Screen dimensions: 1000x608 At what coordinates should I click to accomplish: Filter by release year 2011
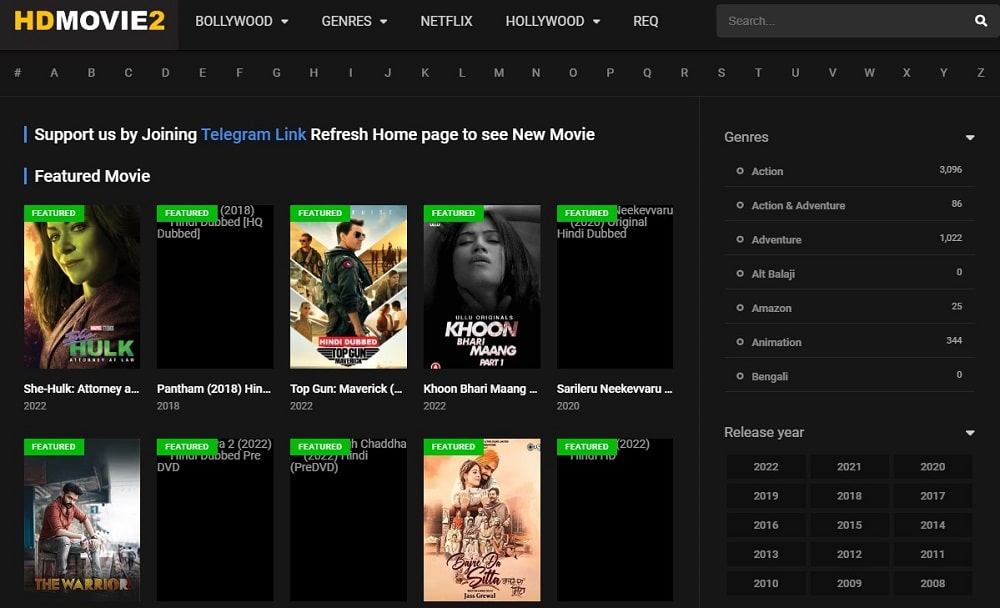[932, 554]
